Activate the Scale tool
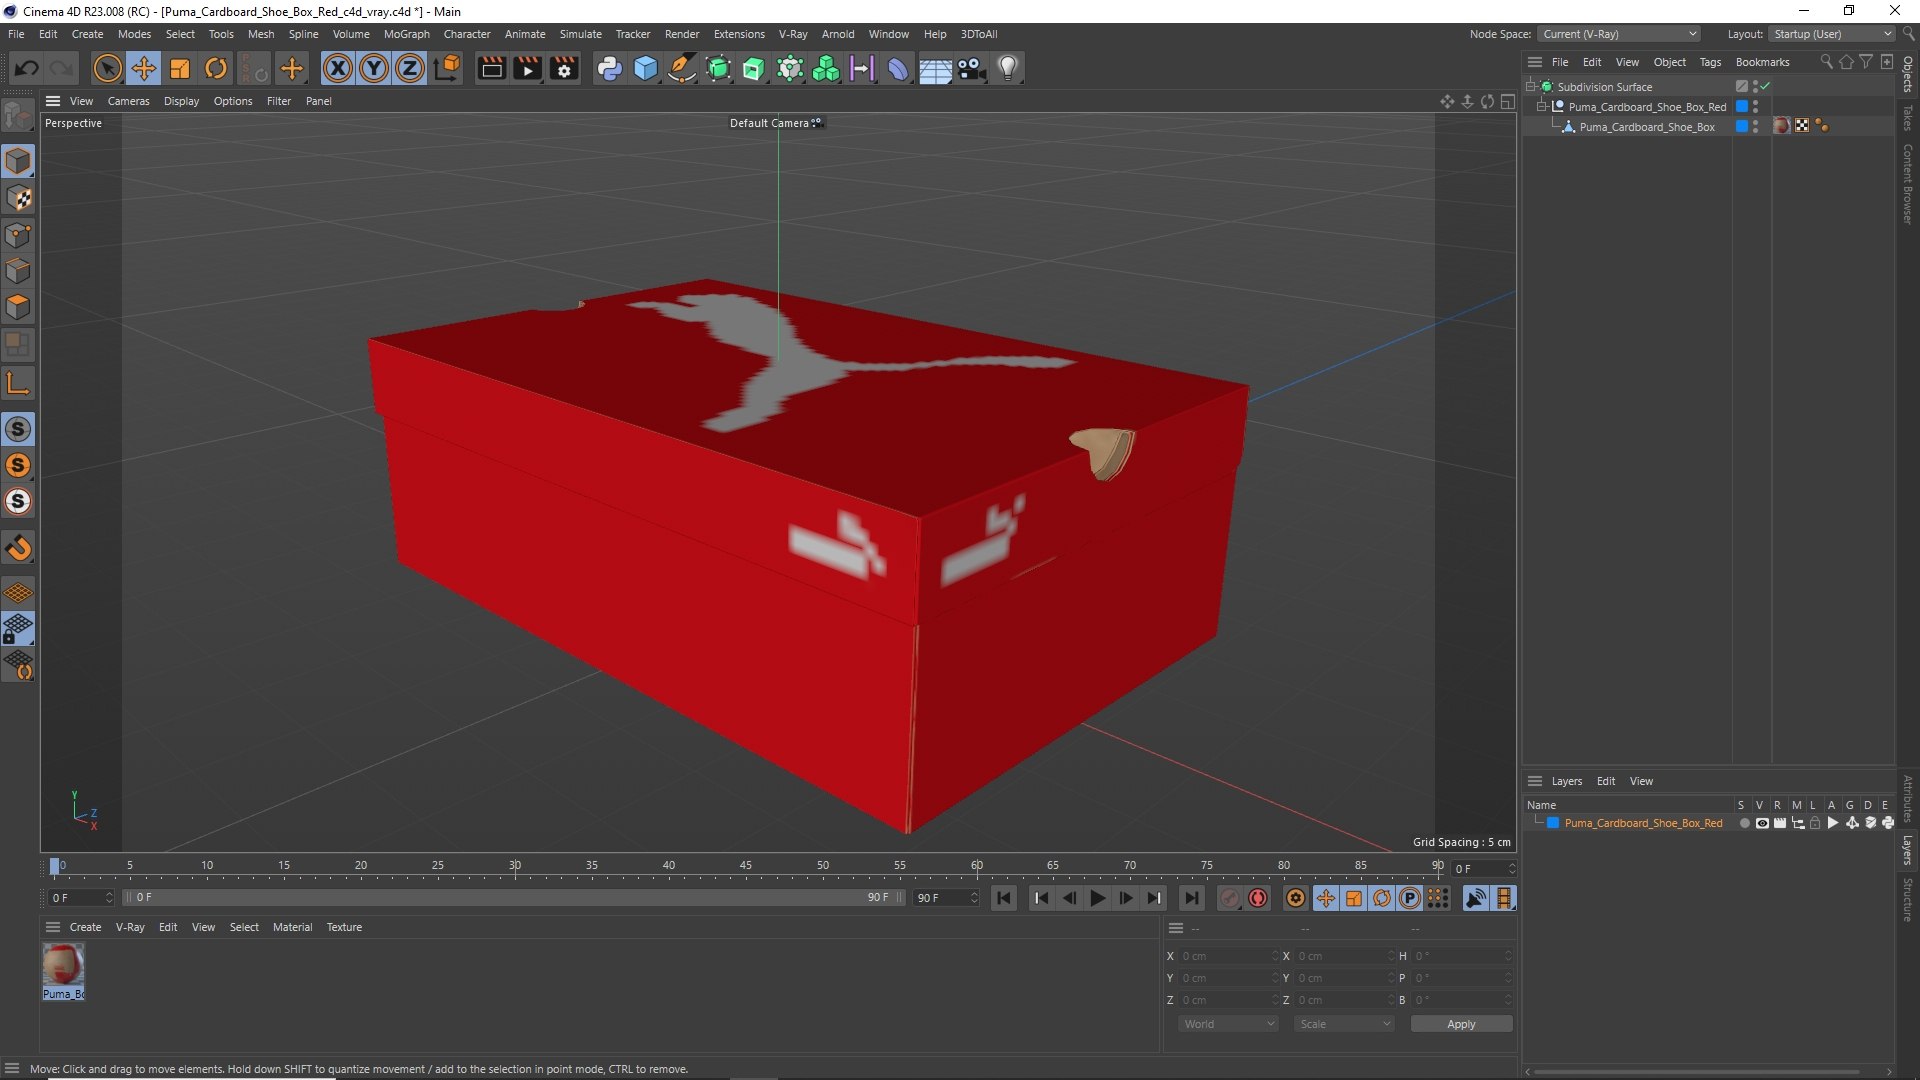The width and height of the screenshot is (1920, 1080). point(180,68)
